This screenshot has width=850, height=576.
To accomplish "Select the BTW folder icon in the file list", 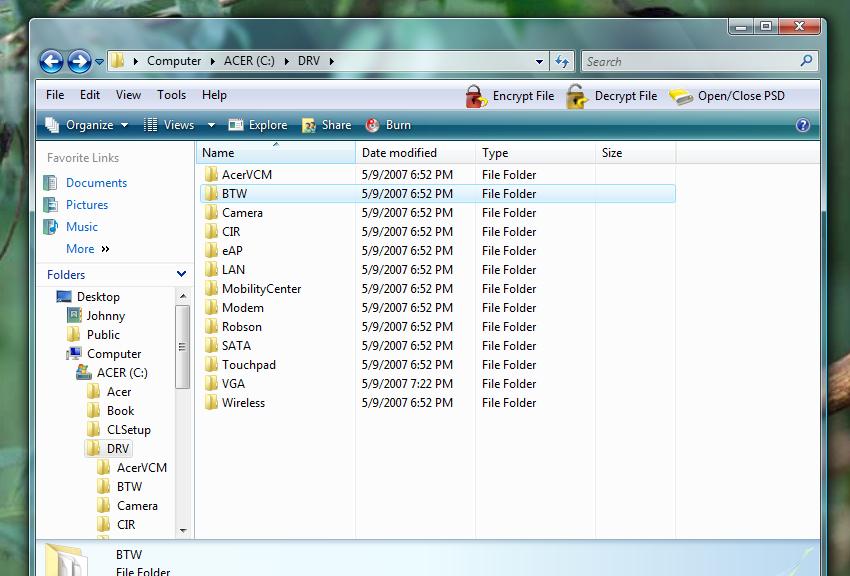I will (211, 193).
